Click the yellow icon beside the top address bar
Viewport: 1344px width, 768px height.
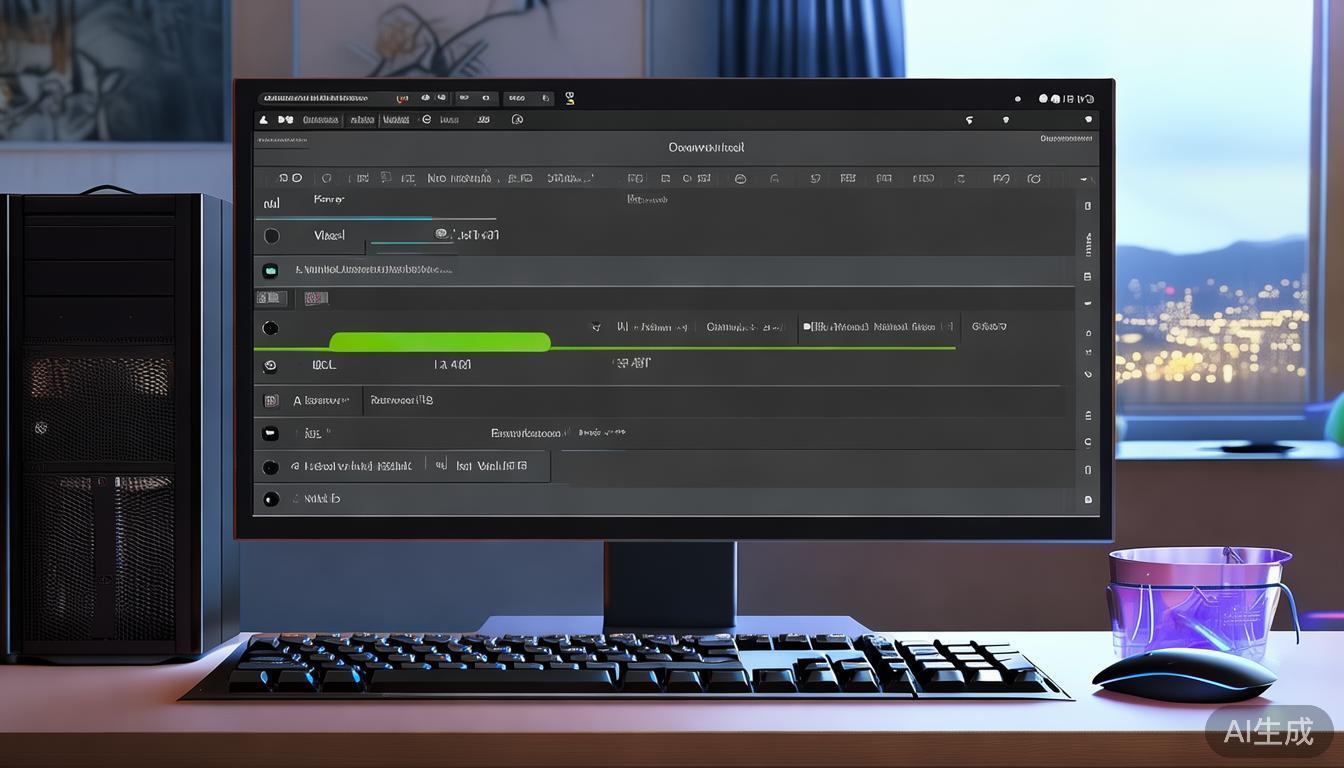570,98
